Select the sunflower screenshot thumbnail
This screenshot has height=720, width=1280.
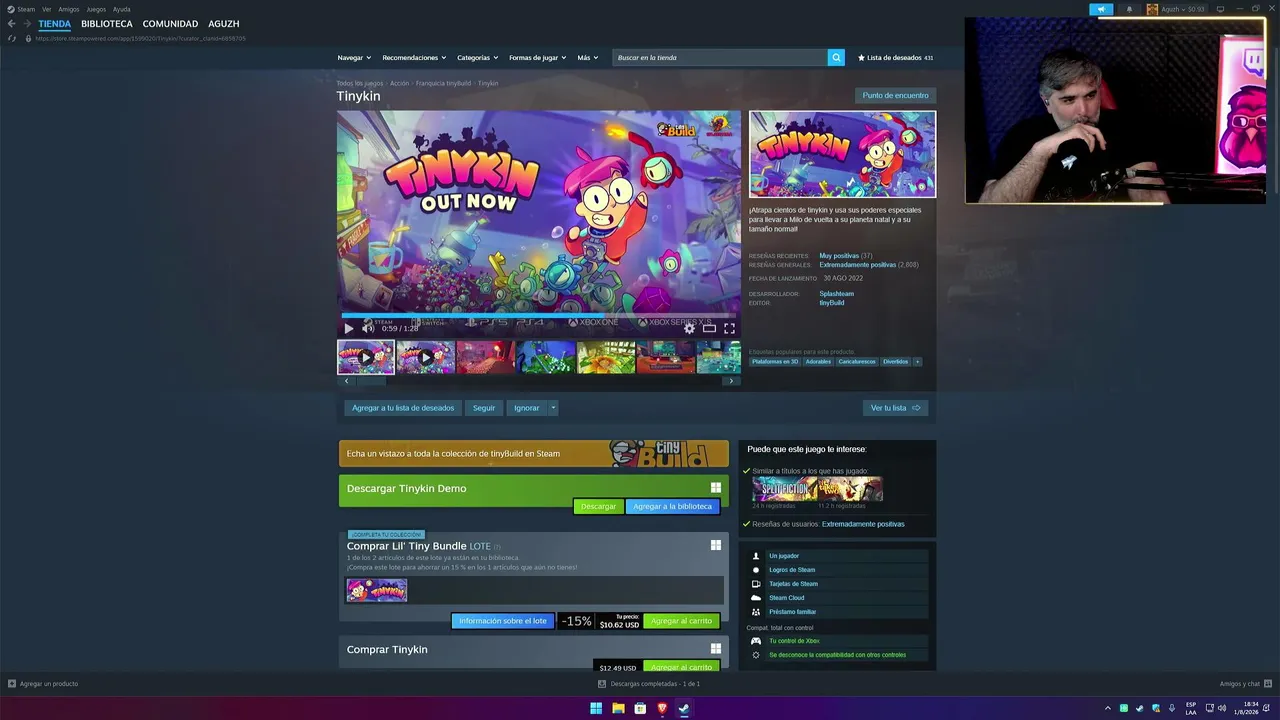606,357
